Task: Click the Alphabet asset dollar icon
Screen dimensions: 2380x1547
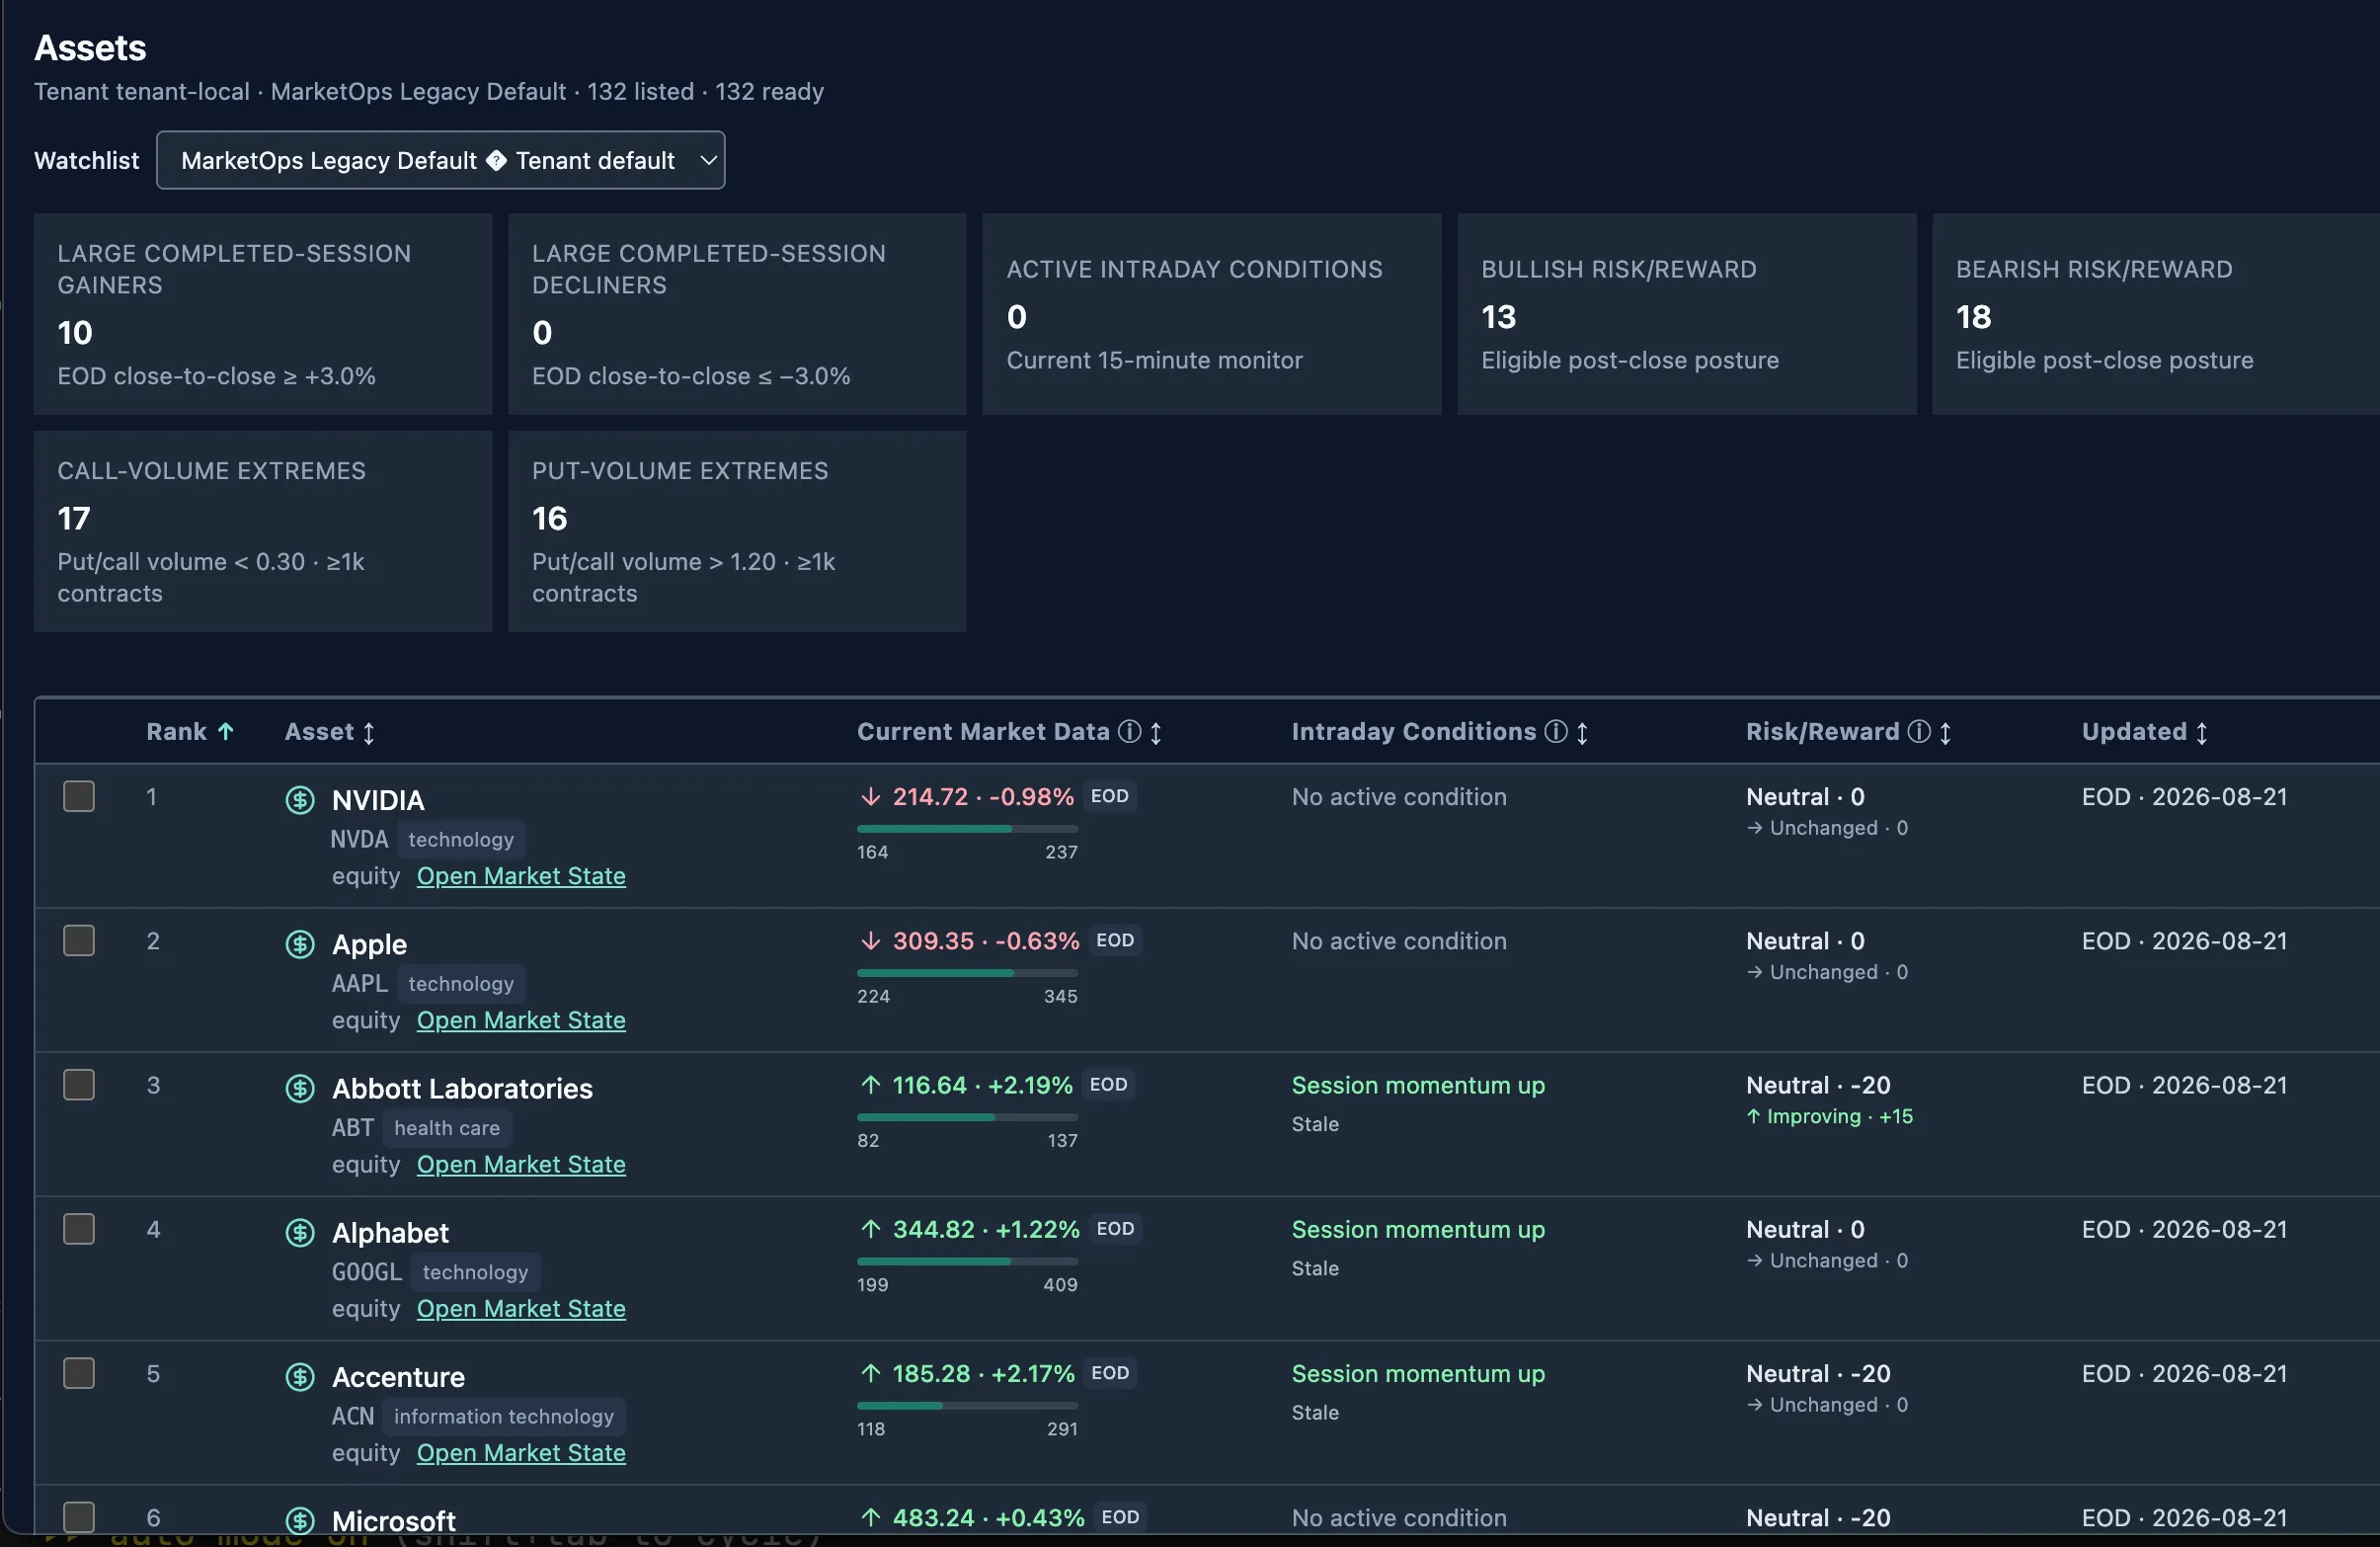Action: point(300,1232)
